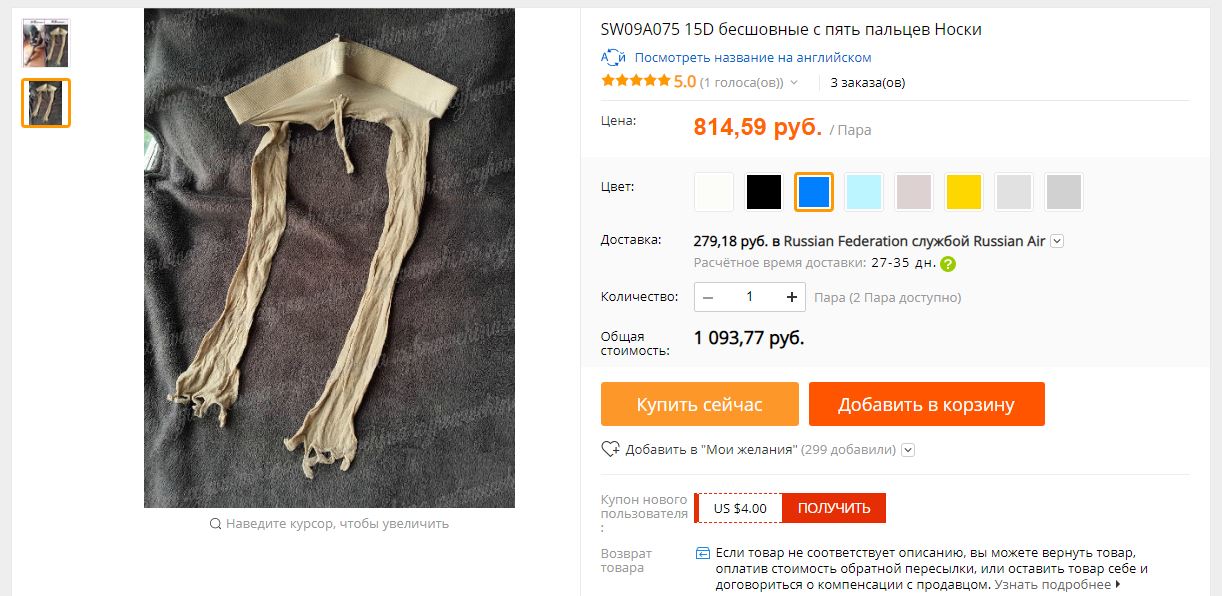Decrease quantity with the minus button
This screenshot has width=1222, height=596.
point(708,297)
